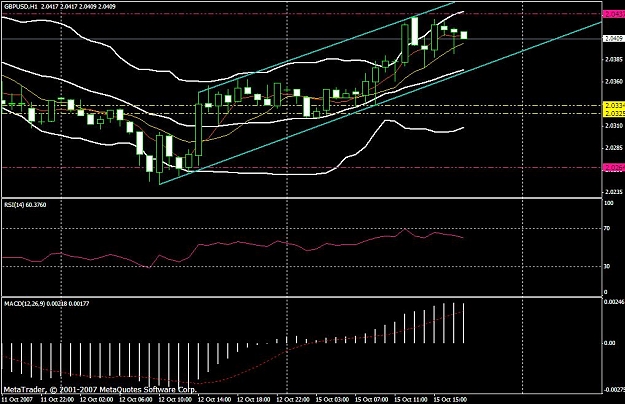This screenshot has height=404, width=625.
Task: Click the lower yellow price label 2.0325
Action: 614,114
